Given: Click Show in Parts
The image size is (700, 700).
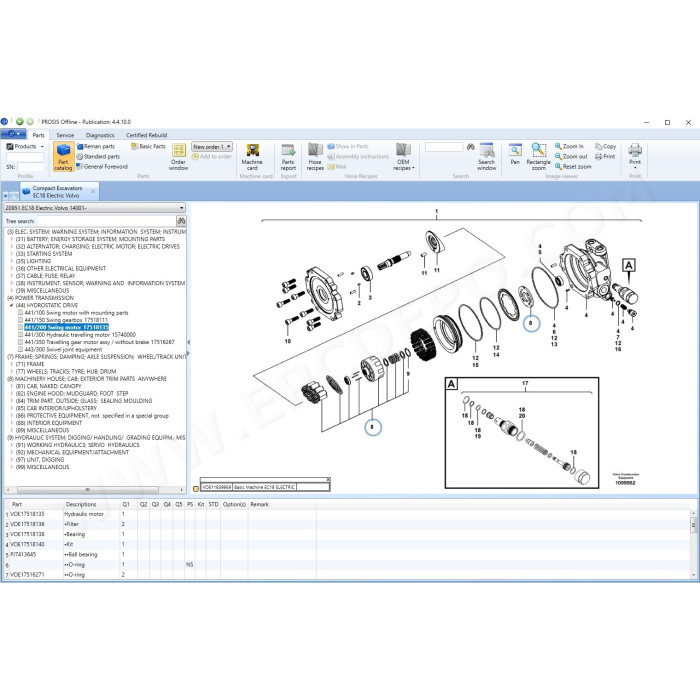Looking at the screenshot, I should [348, 146].
